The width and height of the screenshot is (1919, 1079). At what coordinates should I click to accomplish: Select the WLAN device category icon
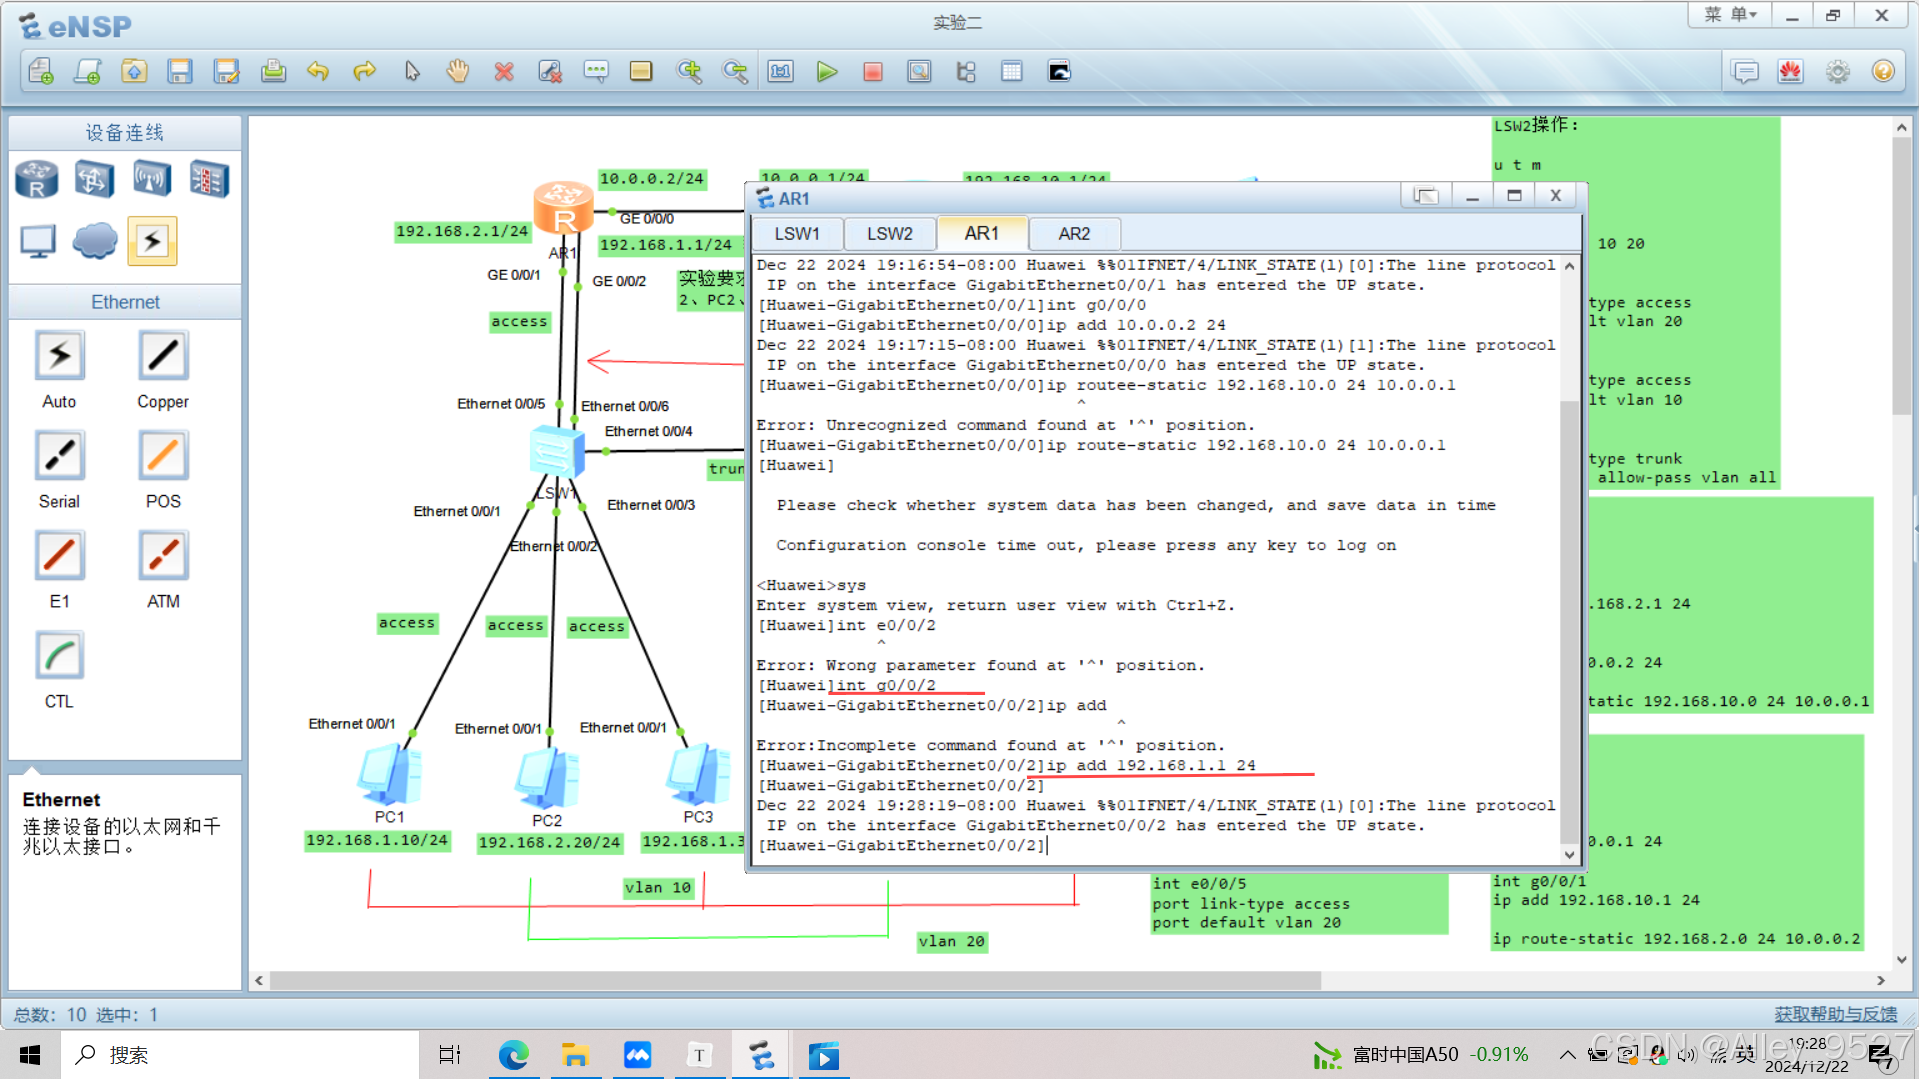point(152,180)
